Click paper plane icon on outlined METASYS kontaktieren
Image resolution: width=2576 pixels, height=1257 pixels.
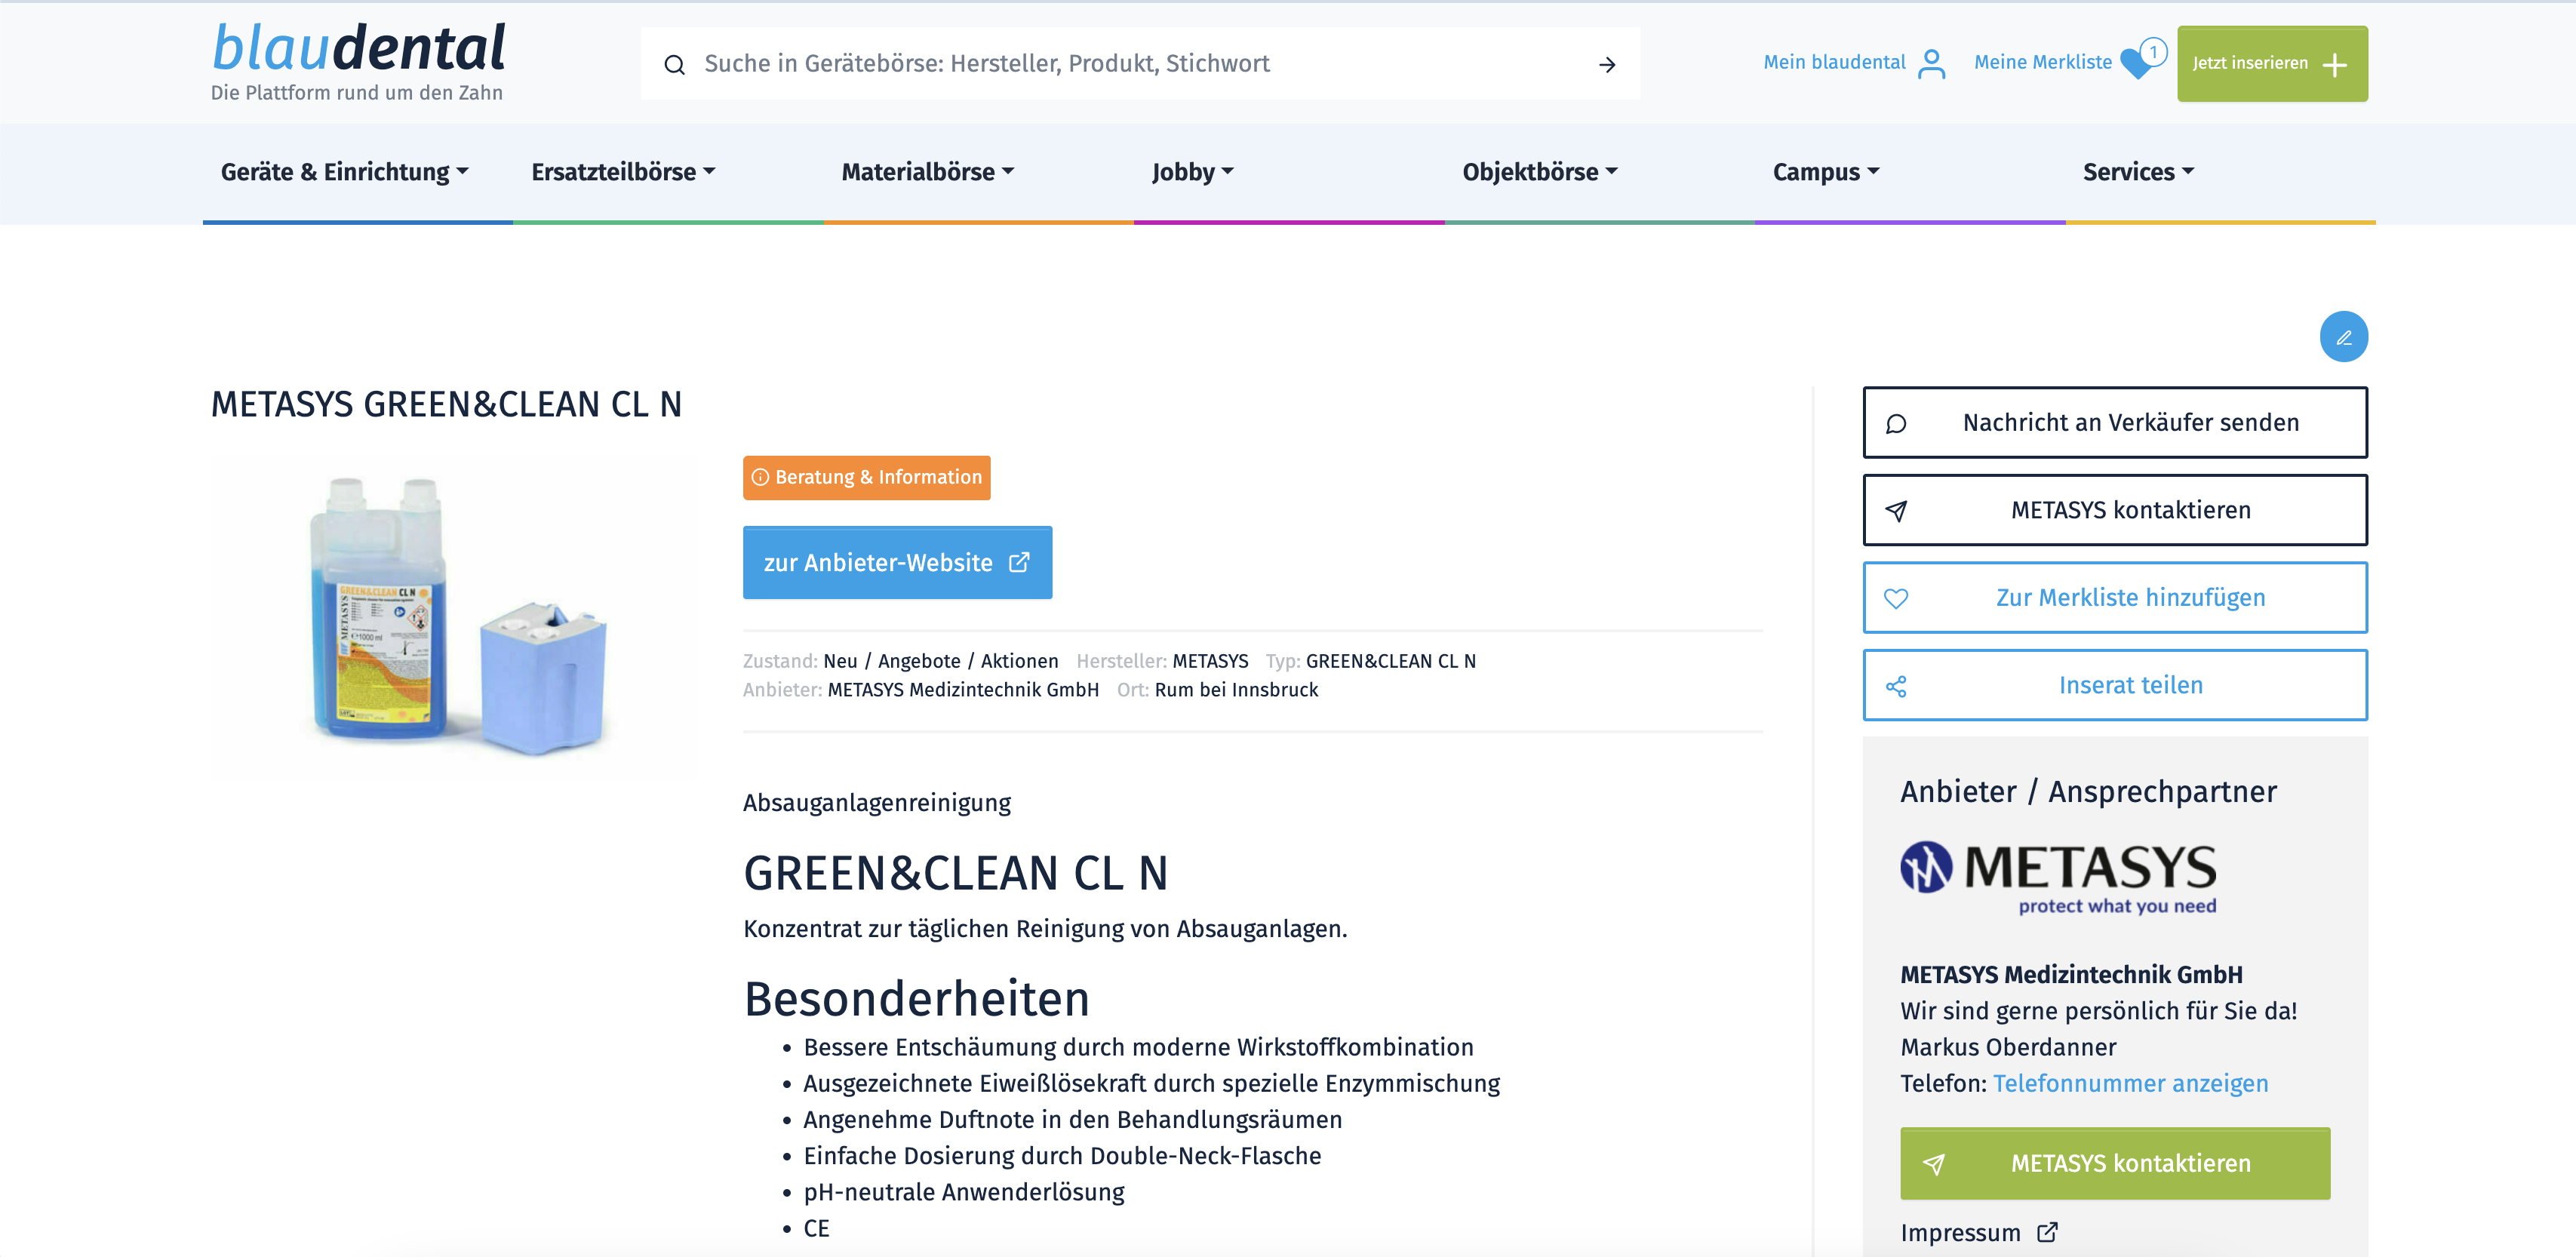point(1896,511)
